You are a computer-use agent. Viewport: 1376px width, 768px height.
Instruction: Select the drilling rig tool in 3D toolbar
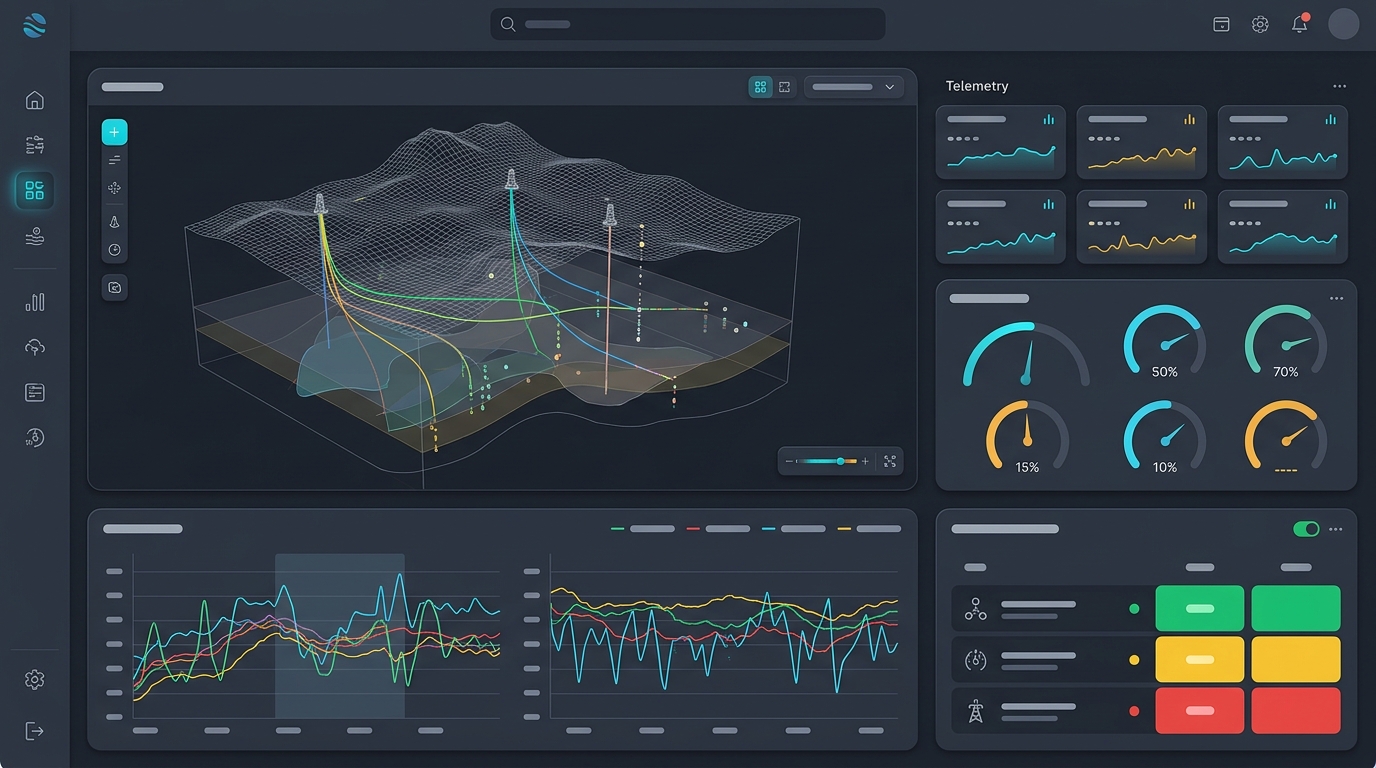[114, 222]
